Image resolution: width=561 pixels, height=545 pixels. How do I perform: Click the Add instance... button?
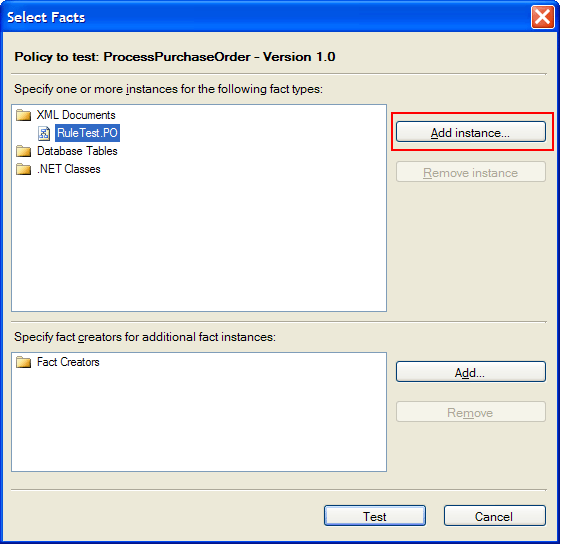tap(470, 132)
